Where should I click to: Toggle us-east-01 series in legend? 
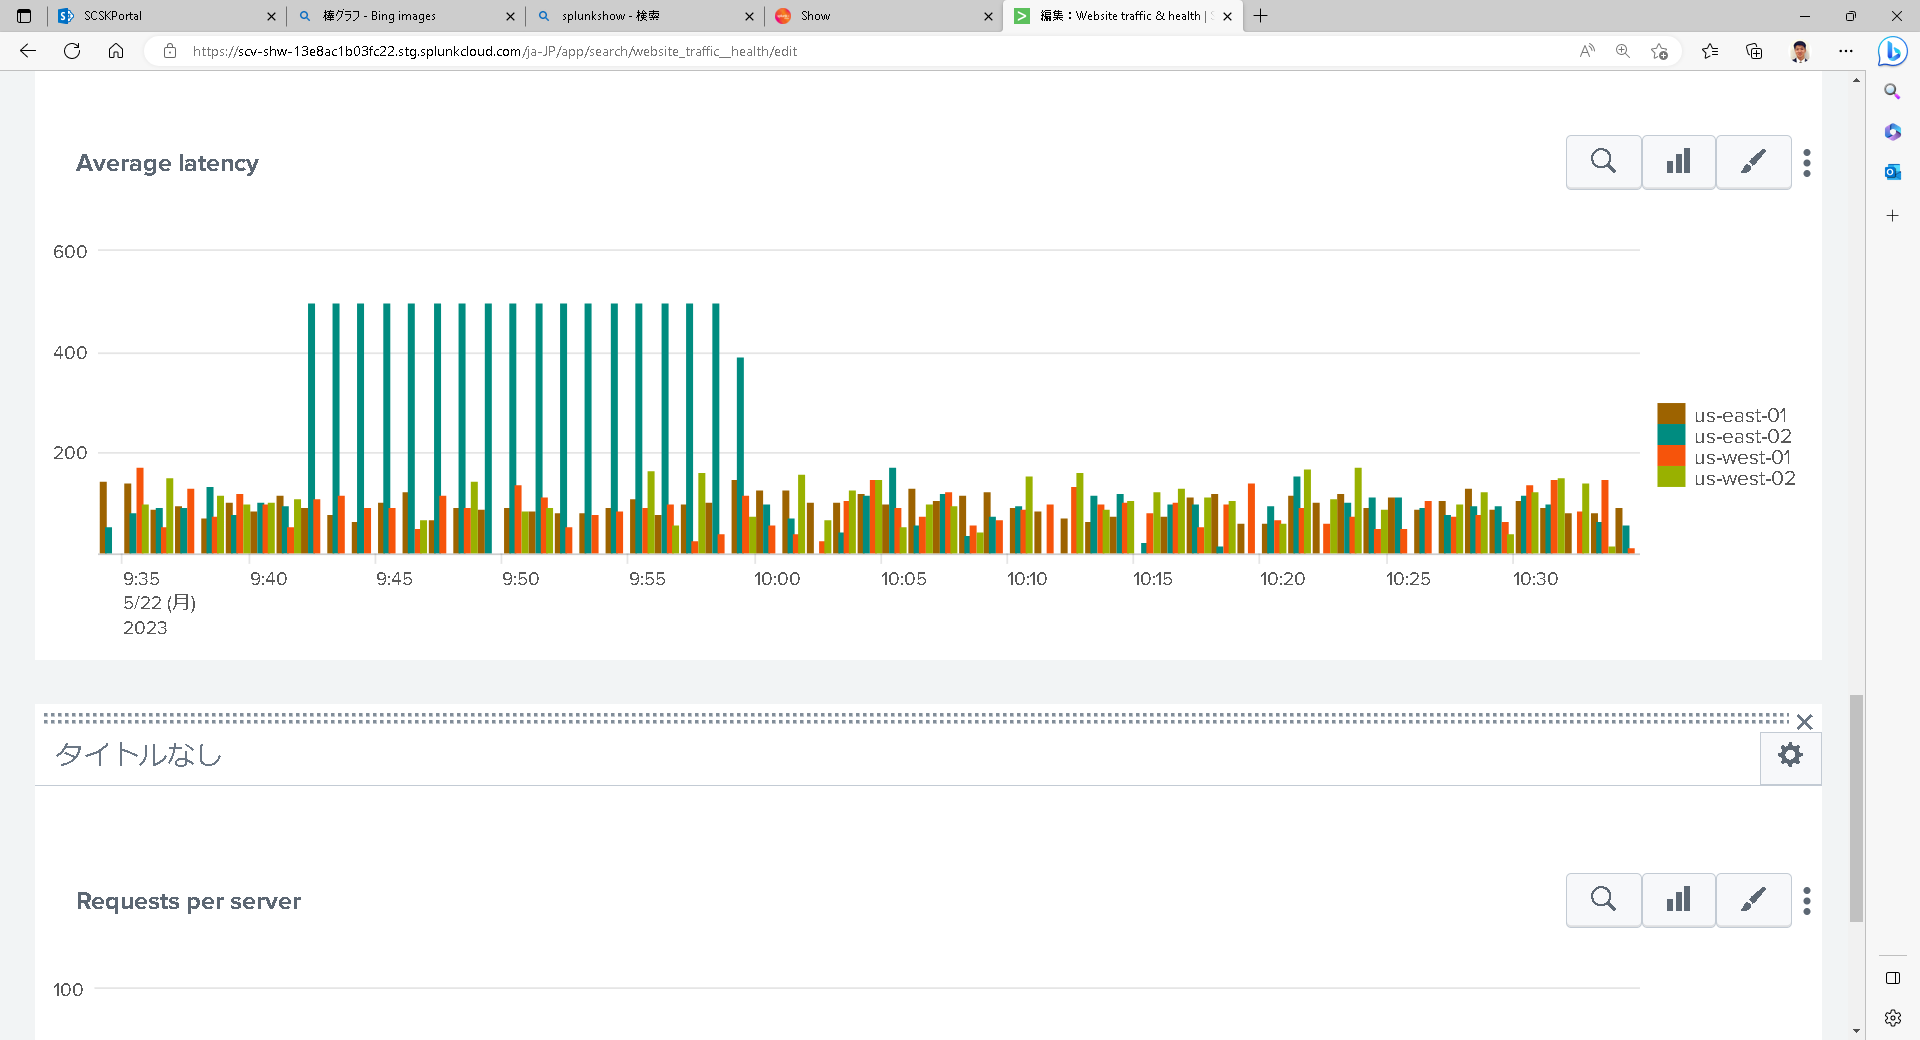(1739, 415)
